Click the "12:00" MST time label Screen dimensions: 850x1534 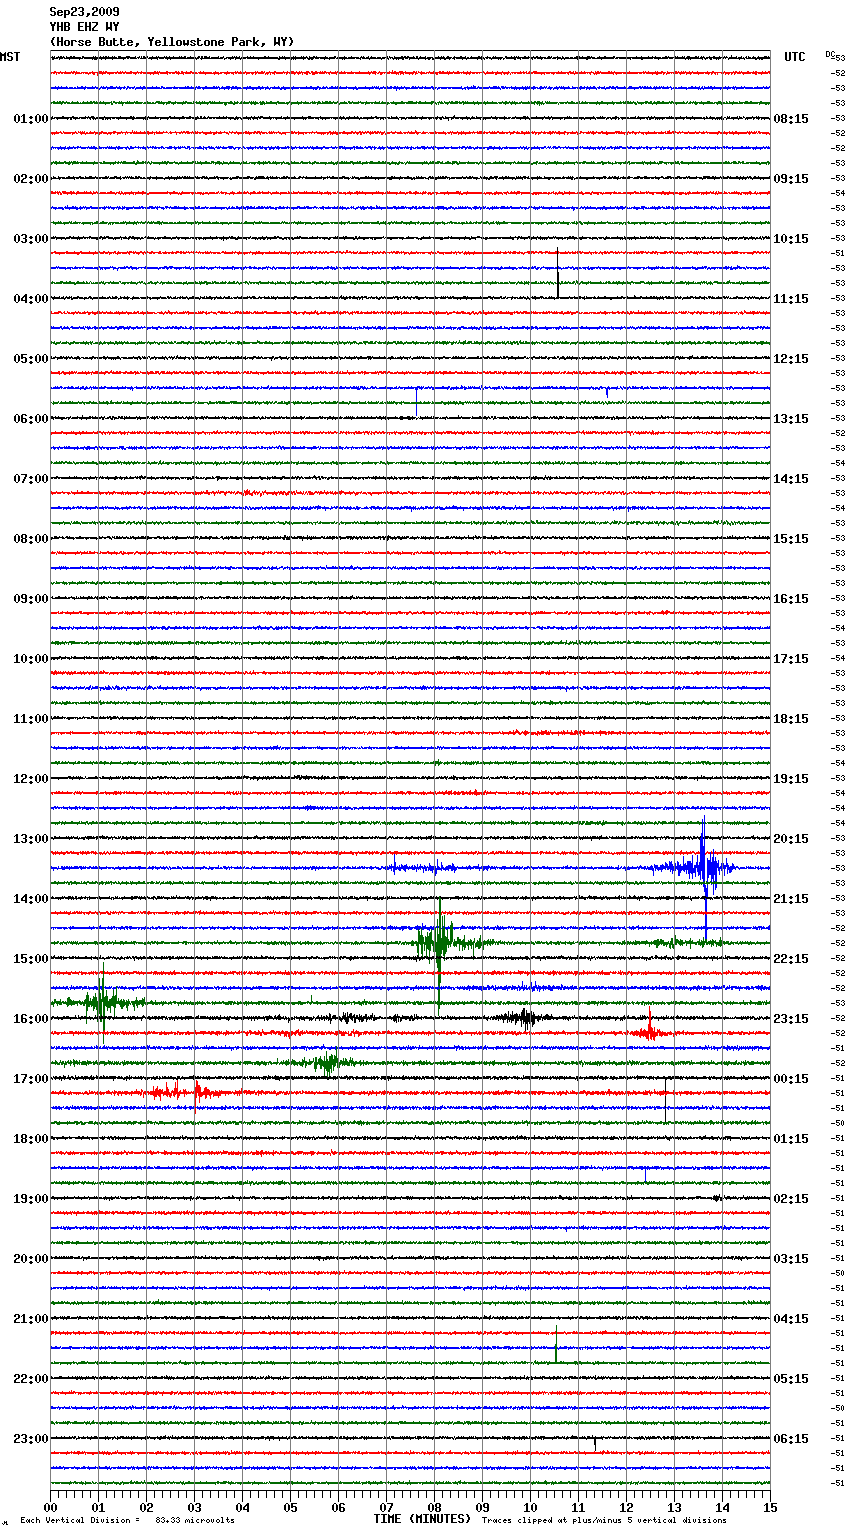31,779
